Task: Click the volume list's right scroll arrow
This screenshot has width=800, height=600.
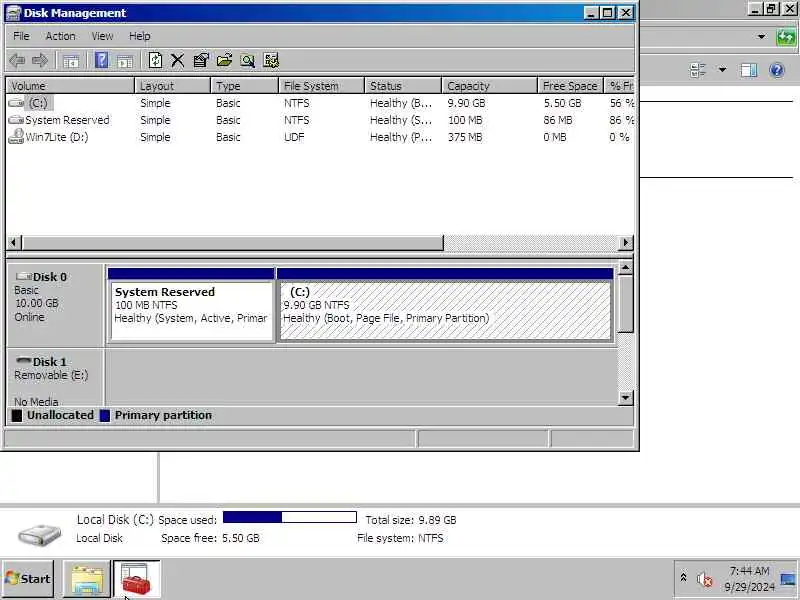Action: tap(626, 243)
